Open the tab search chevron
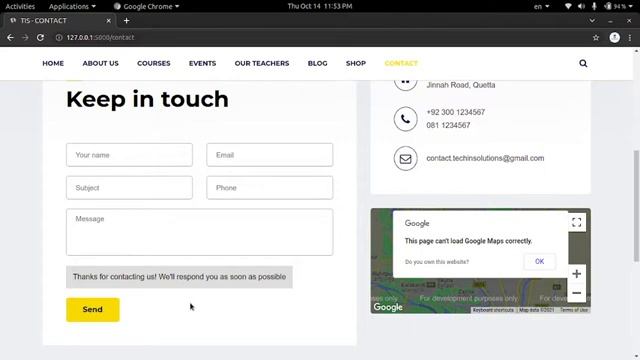 coord(592,20)
